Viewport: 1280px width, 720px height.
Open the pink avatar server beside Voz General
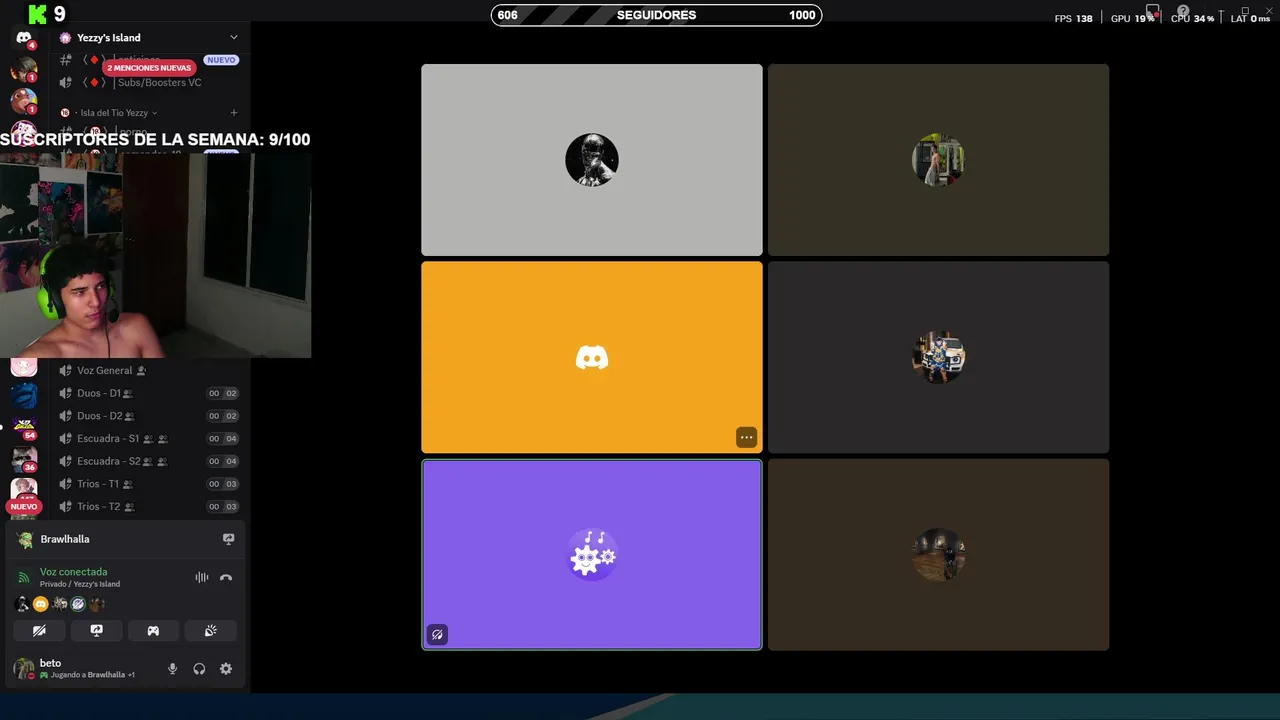pos(24,367)
